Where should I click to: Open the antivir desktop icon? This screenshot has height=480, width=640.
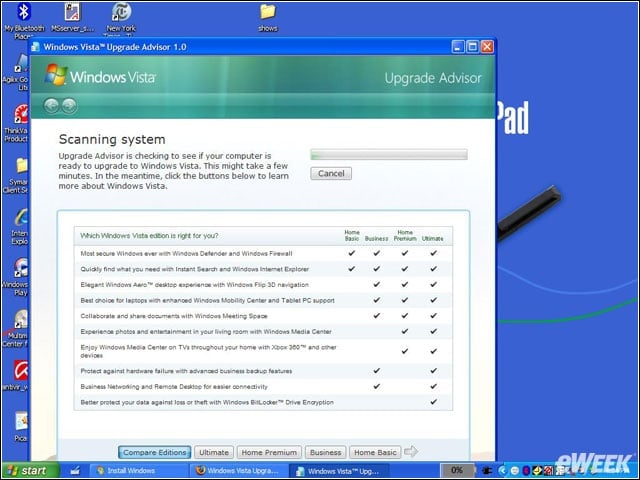click(x=17, y=376)
